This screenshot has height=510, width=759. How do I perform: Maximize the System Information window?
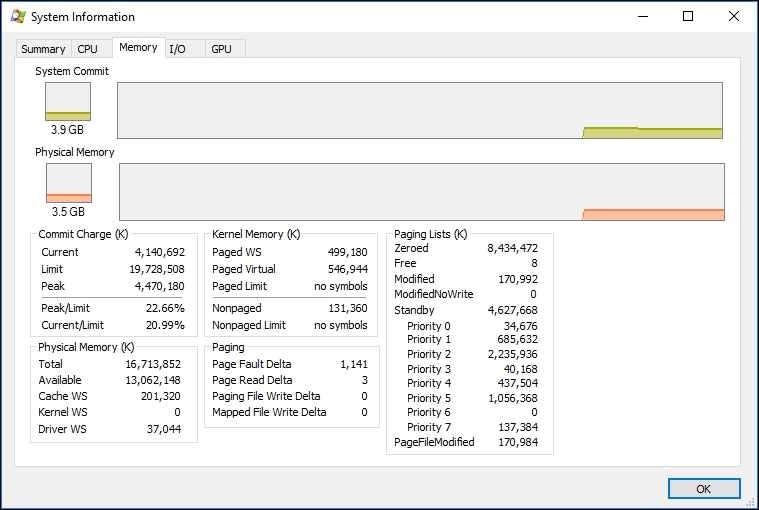688,16
